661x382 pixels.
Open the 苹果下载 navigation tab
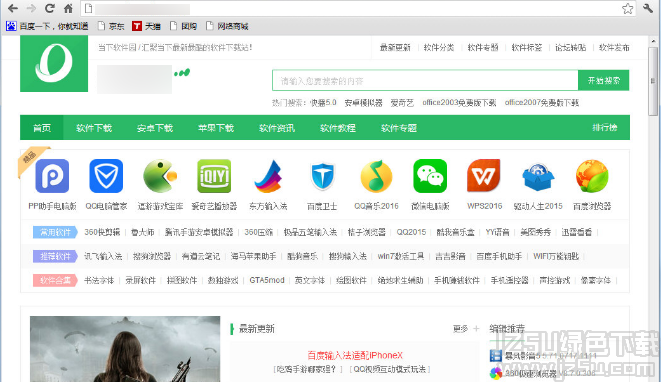coord(216,128)
